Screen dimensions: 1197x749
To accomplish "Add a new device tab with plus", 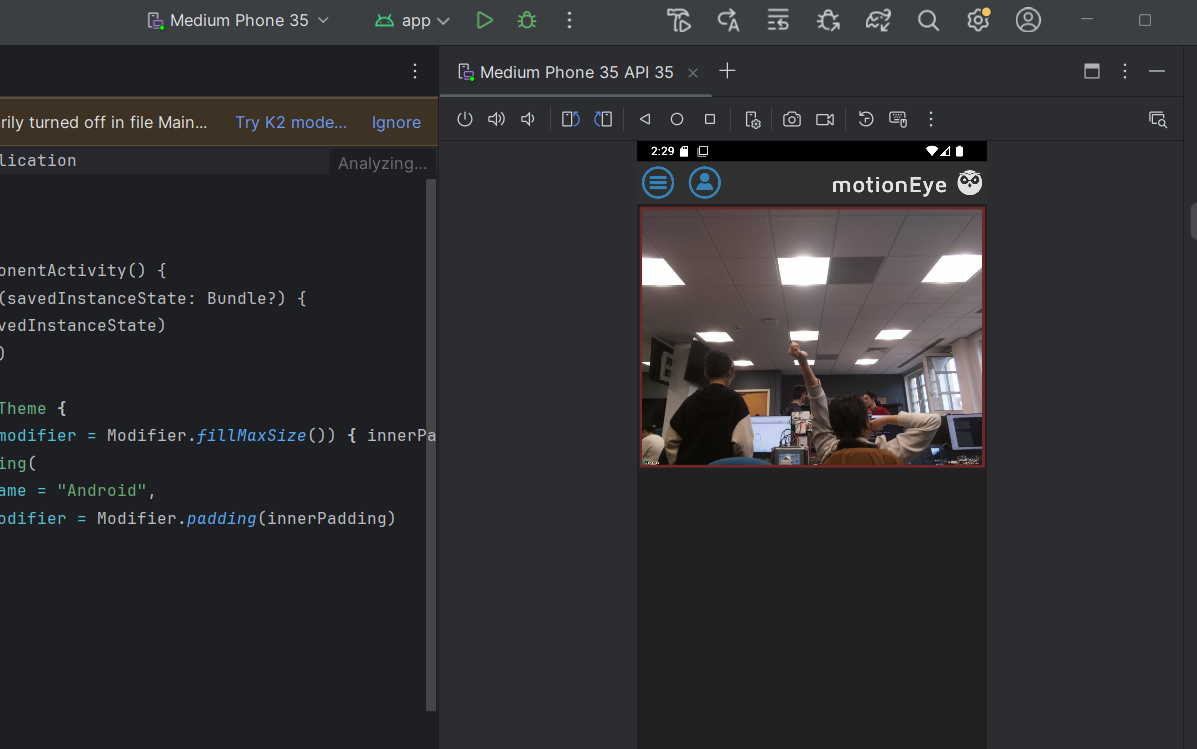I will (x=728, y=71).
